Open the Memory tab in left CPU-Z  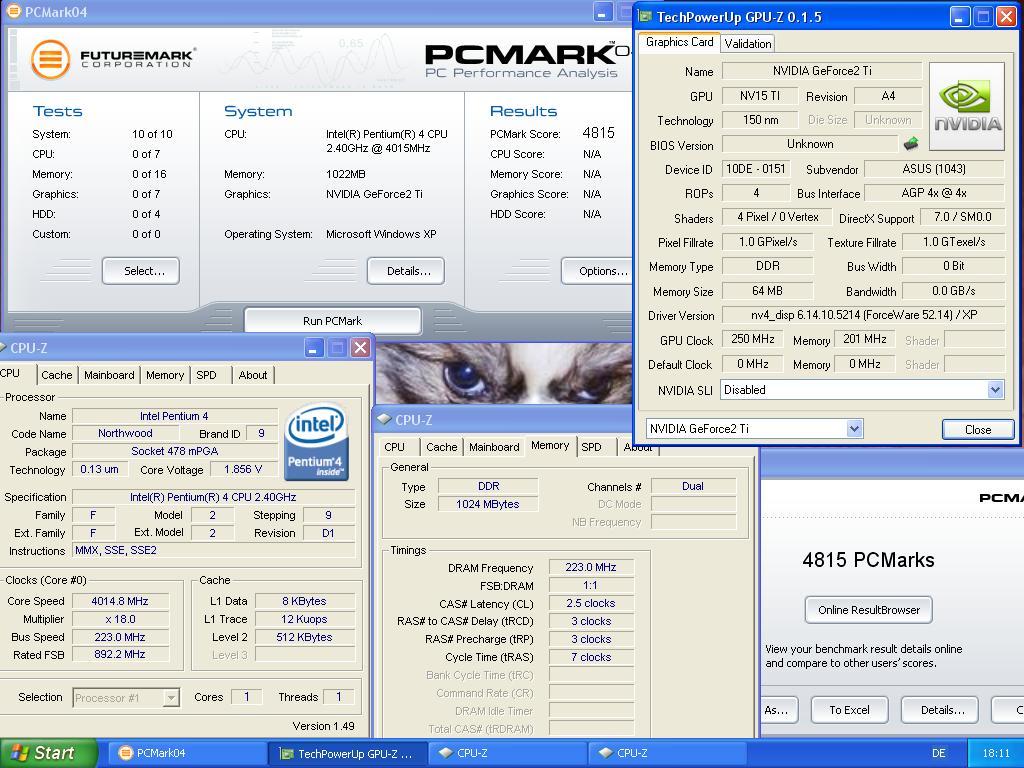(x=165, y=375)
